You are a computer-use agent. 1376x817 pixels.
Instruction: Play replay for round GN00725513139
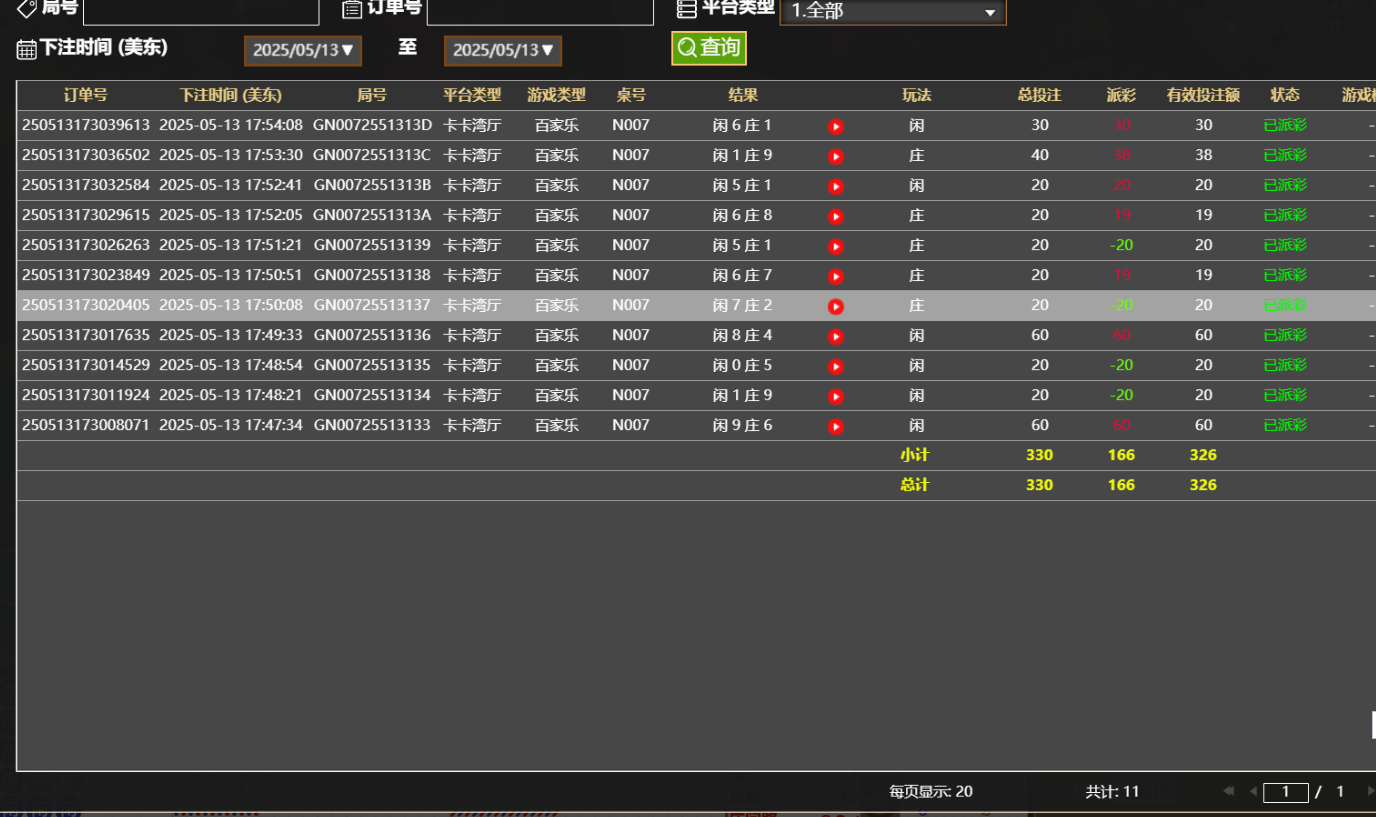[x=836, y=246]
